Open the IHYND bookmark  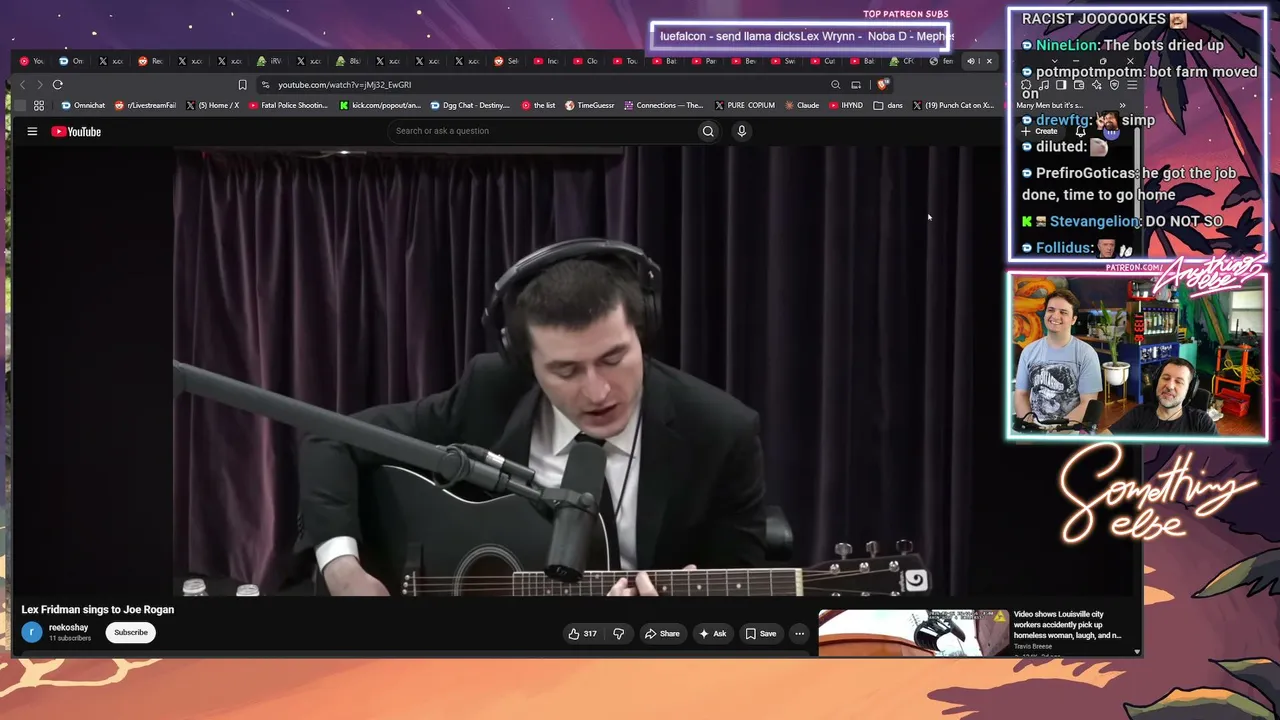click(x=845, y=105)
